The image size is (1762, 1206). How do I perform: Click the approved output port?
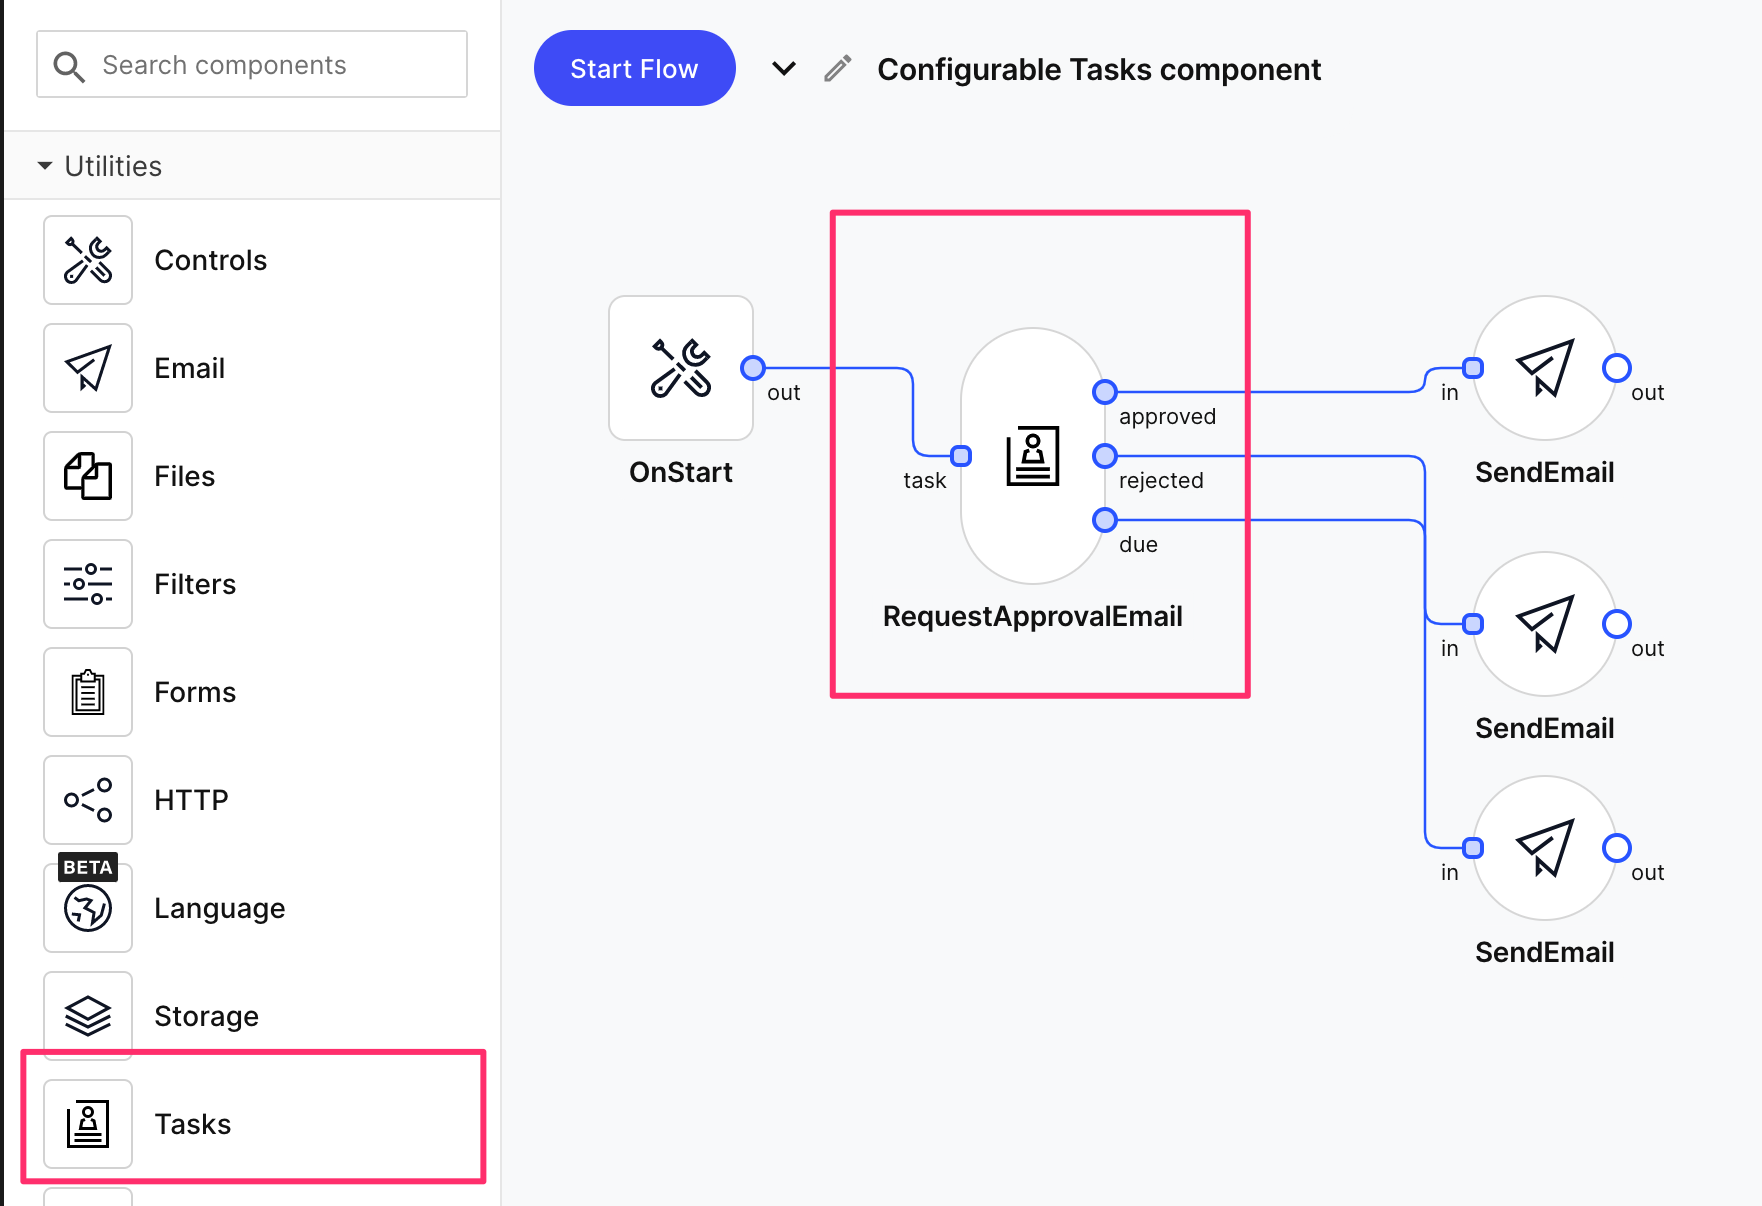pyautogui.click(x=1105, y=392)
